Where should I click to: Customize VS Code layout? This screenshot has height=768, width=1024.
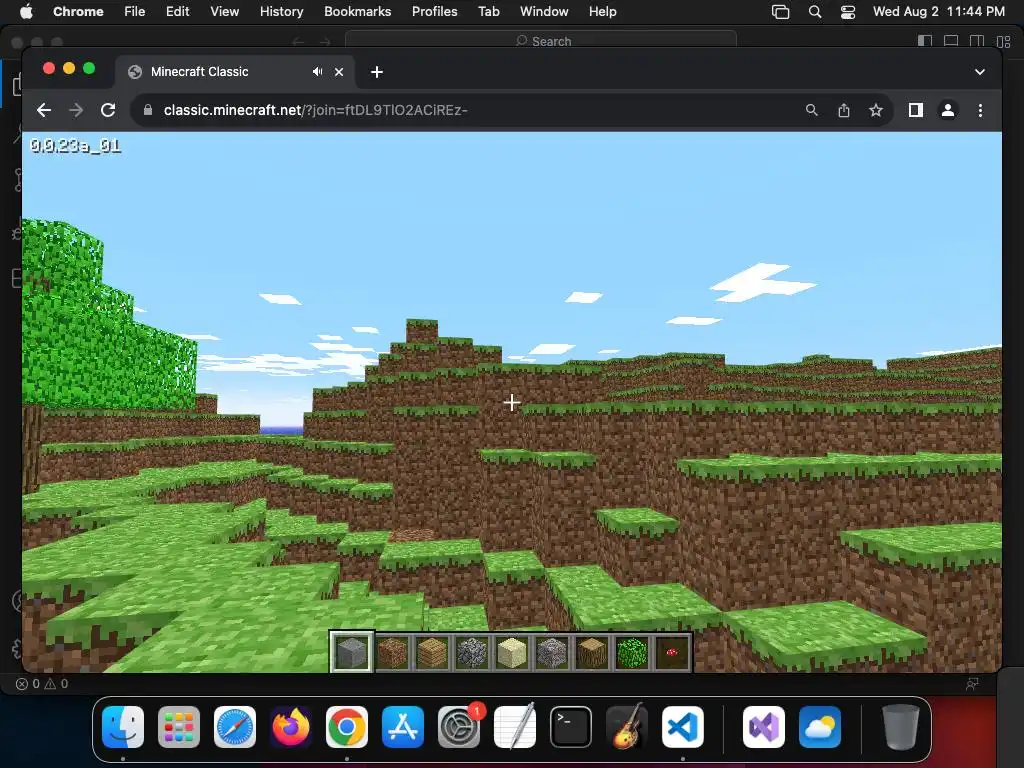coord(1004,41)
